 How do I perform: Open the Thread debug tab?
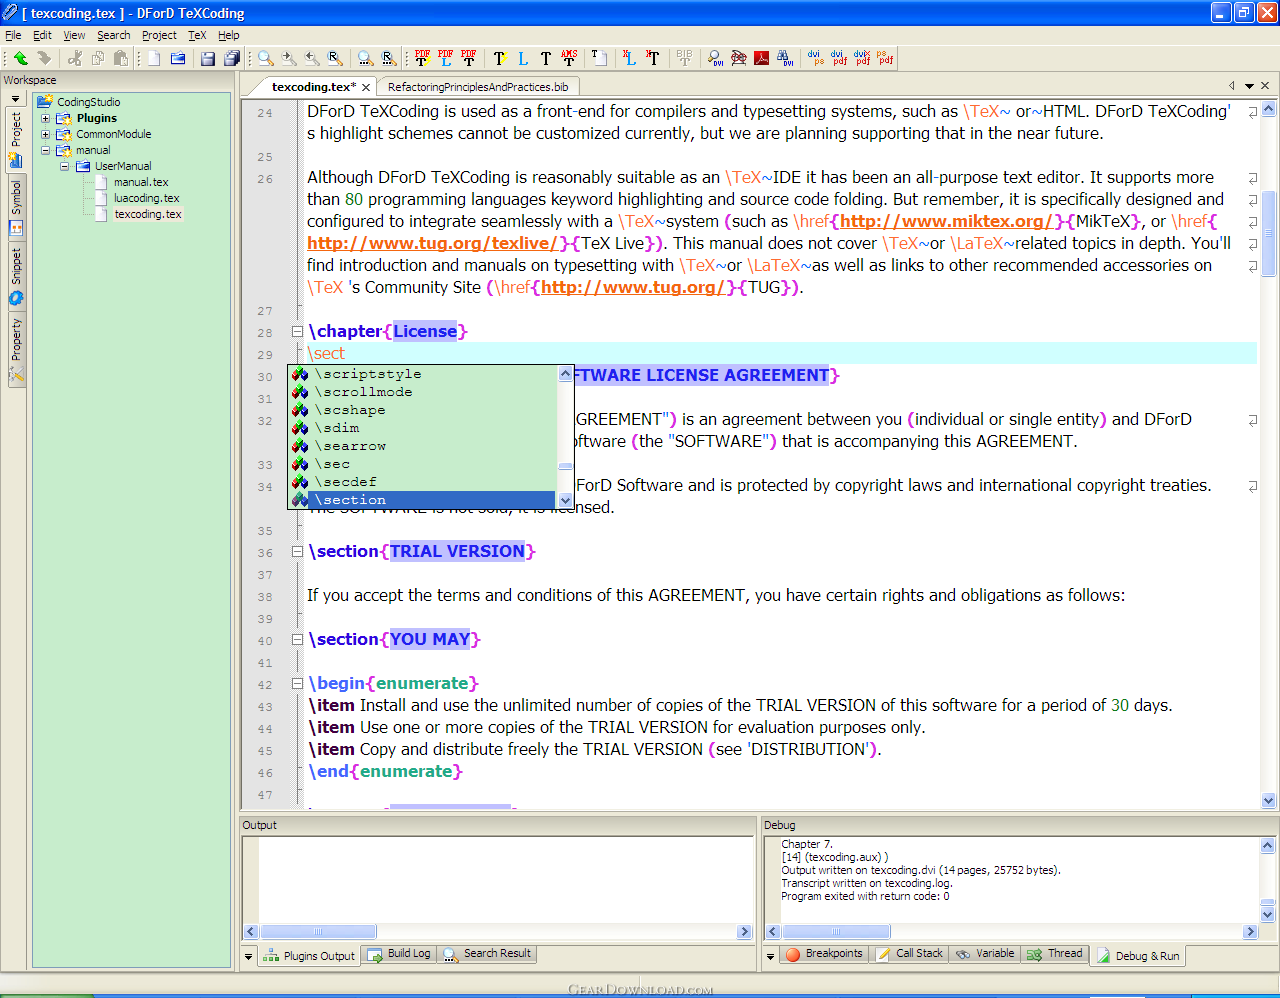[1054, 954]
